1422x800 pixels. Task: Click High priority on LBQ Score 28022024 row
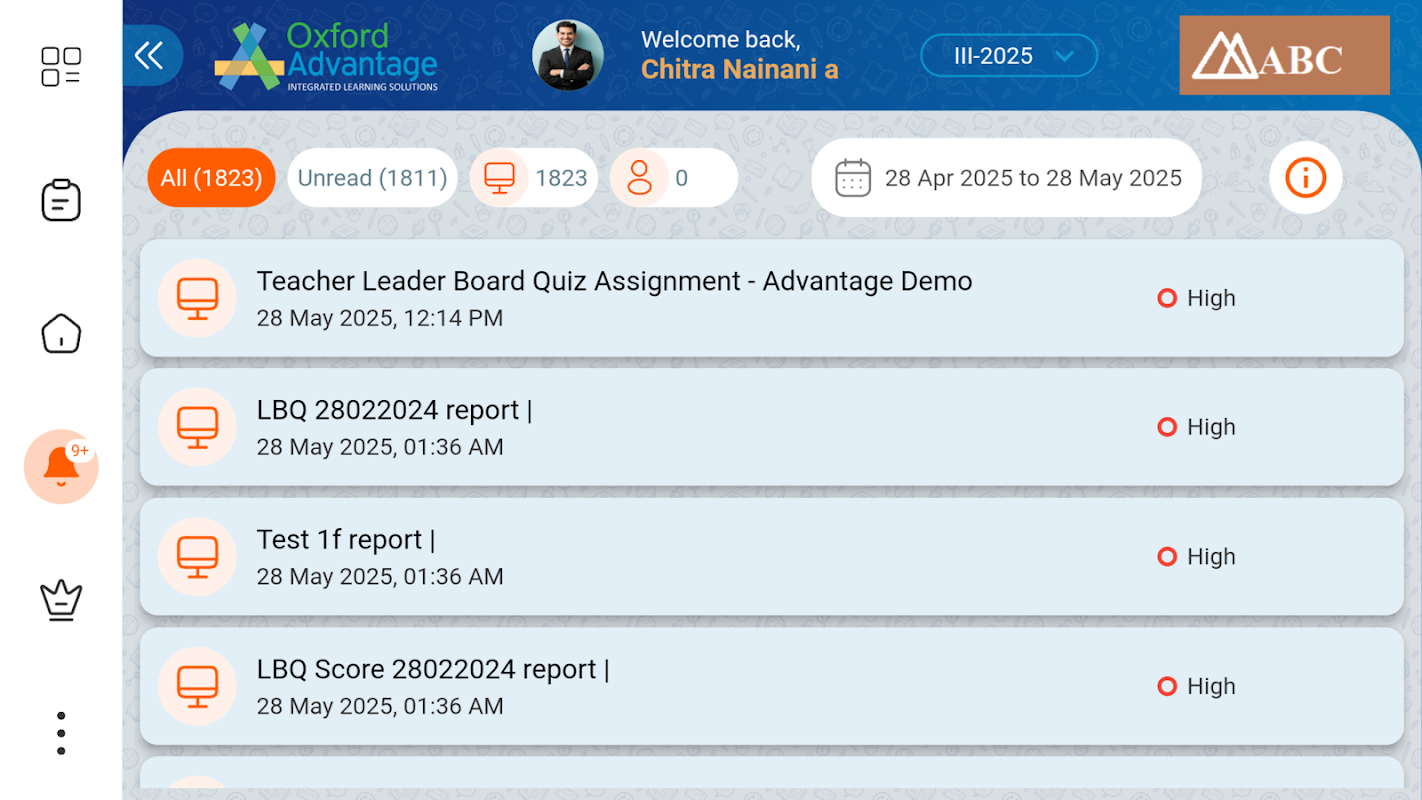(1196, 686)
